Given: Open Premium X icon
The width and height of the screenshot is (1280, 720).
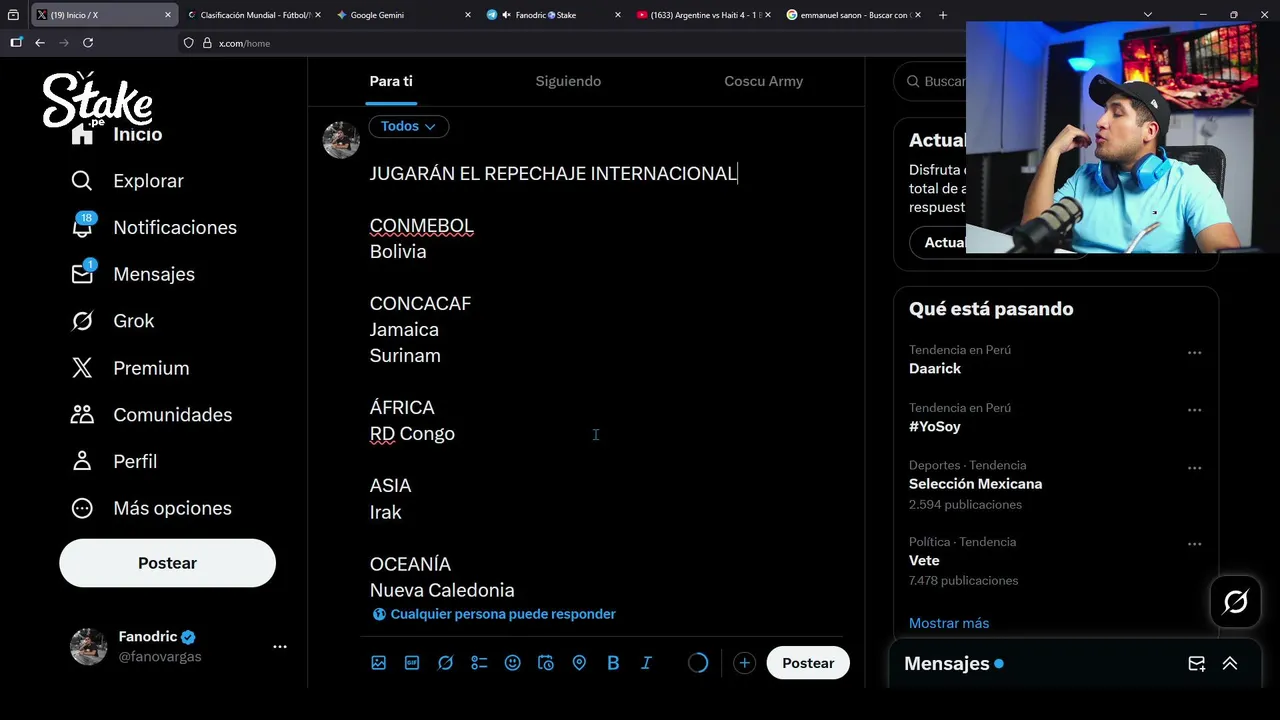Looking at the screenshot, I should pos(82,368).
